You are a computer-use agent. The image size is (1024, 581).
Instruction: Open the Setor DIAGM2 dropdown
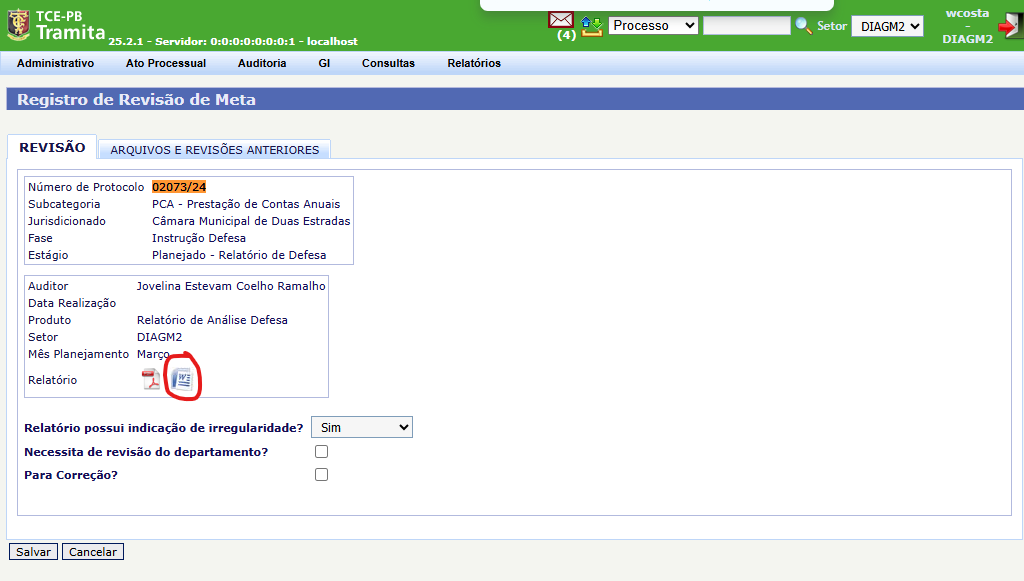[888, 26]
